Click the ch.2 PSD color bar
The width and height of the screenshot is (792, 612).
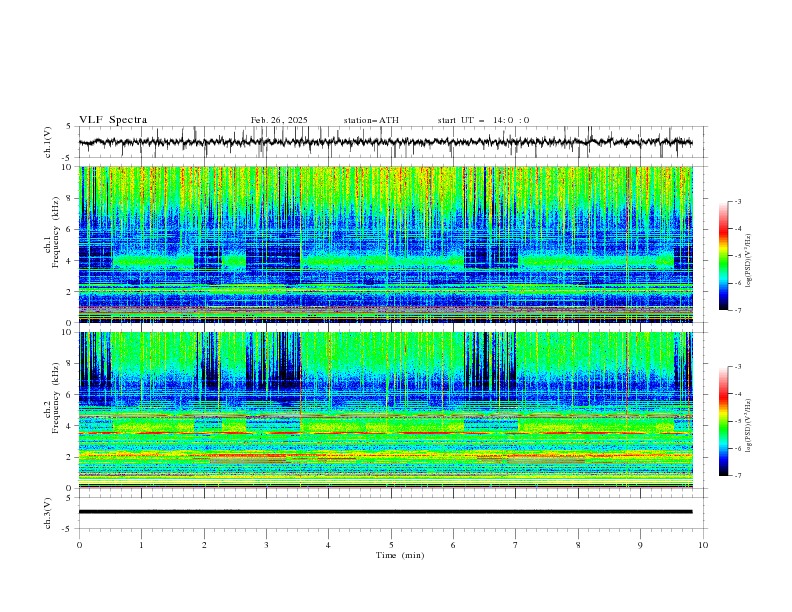724,421
